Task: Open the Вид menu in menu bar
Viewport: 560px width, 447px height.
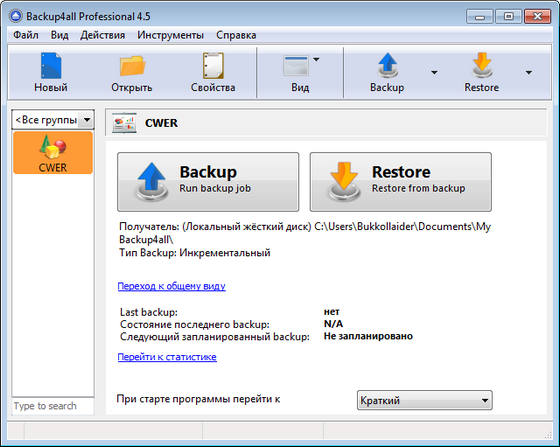Action: pyautogui.click(x=59, y=35)
